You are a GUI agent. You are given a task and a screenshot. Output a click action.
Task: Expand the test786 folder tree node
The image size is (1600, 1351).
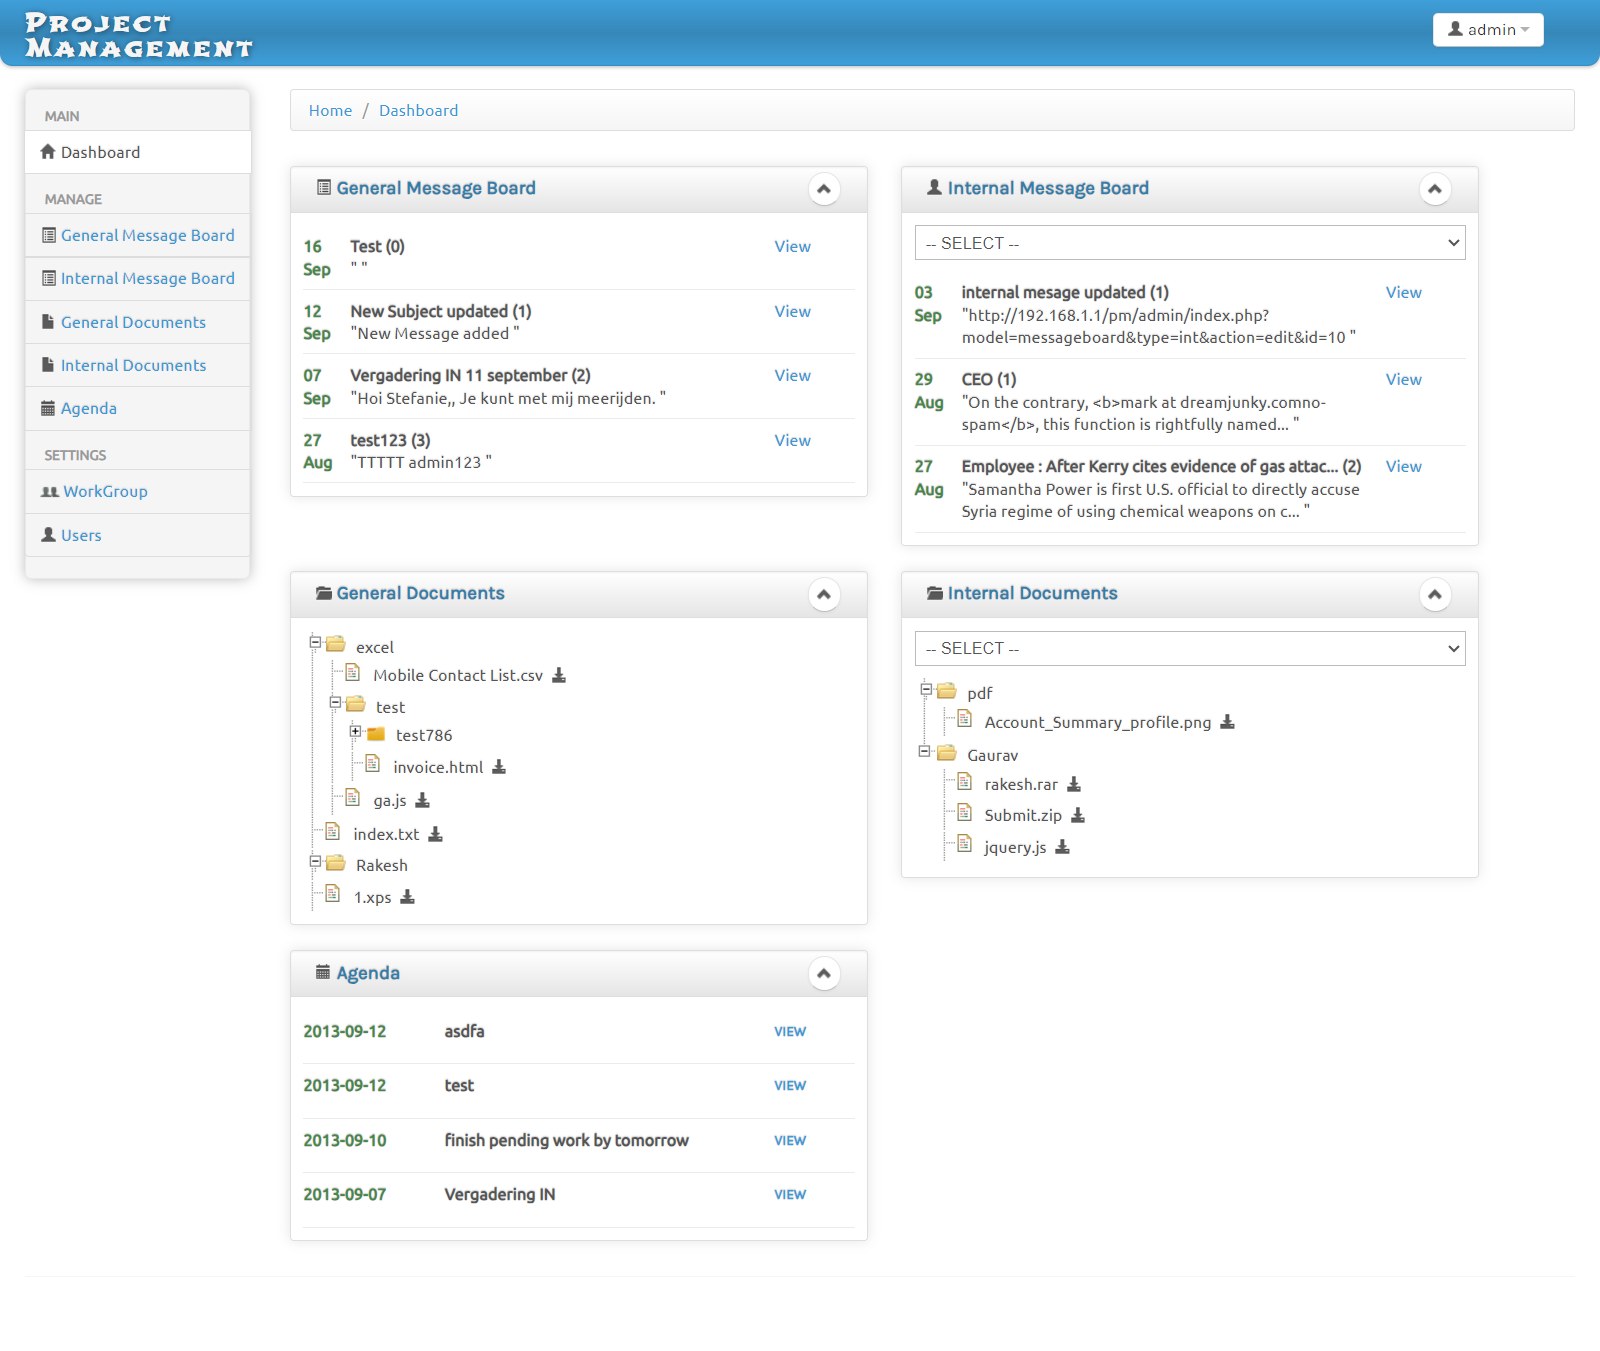(x=355, y=731)
